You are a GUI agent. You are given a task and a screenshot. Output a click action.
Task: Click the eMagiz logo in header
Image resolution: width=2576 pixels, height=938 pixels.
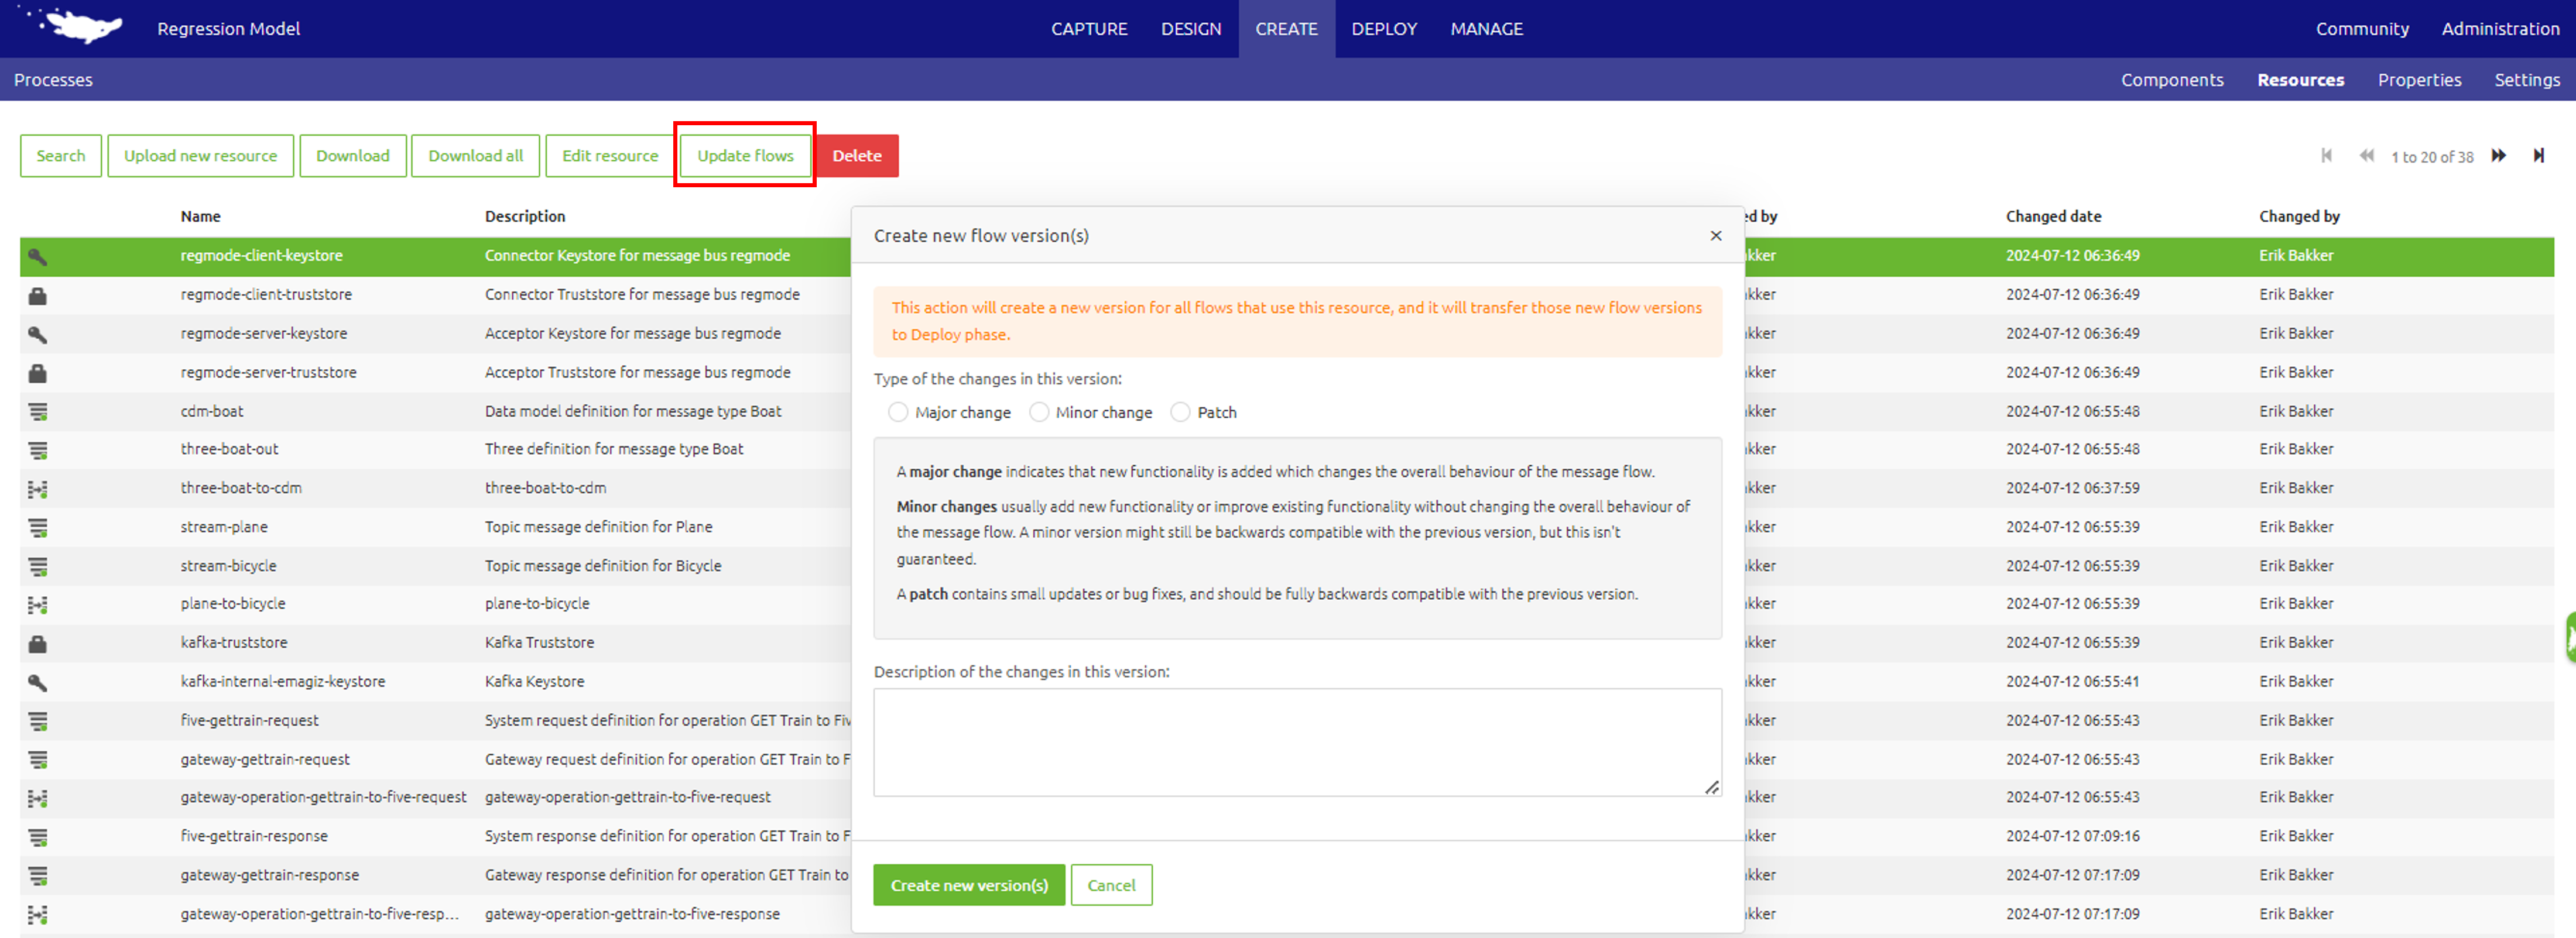[x=78, y=26]
